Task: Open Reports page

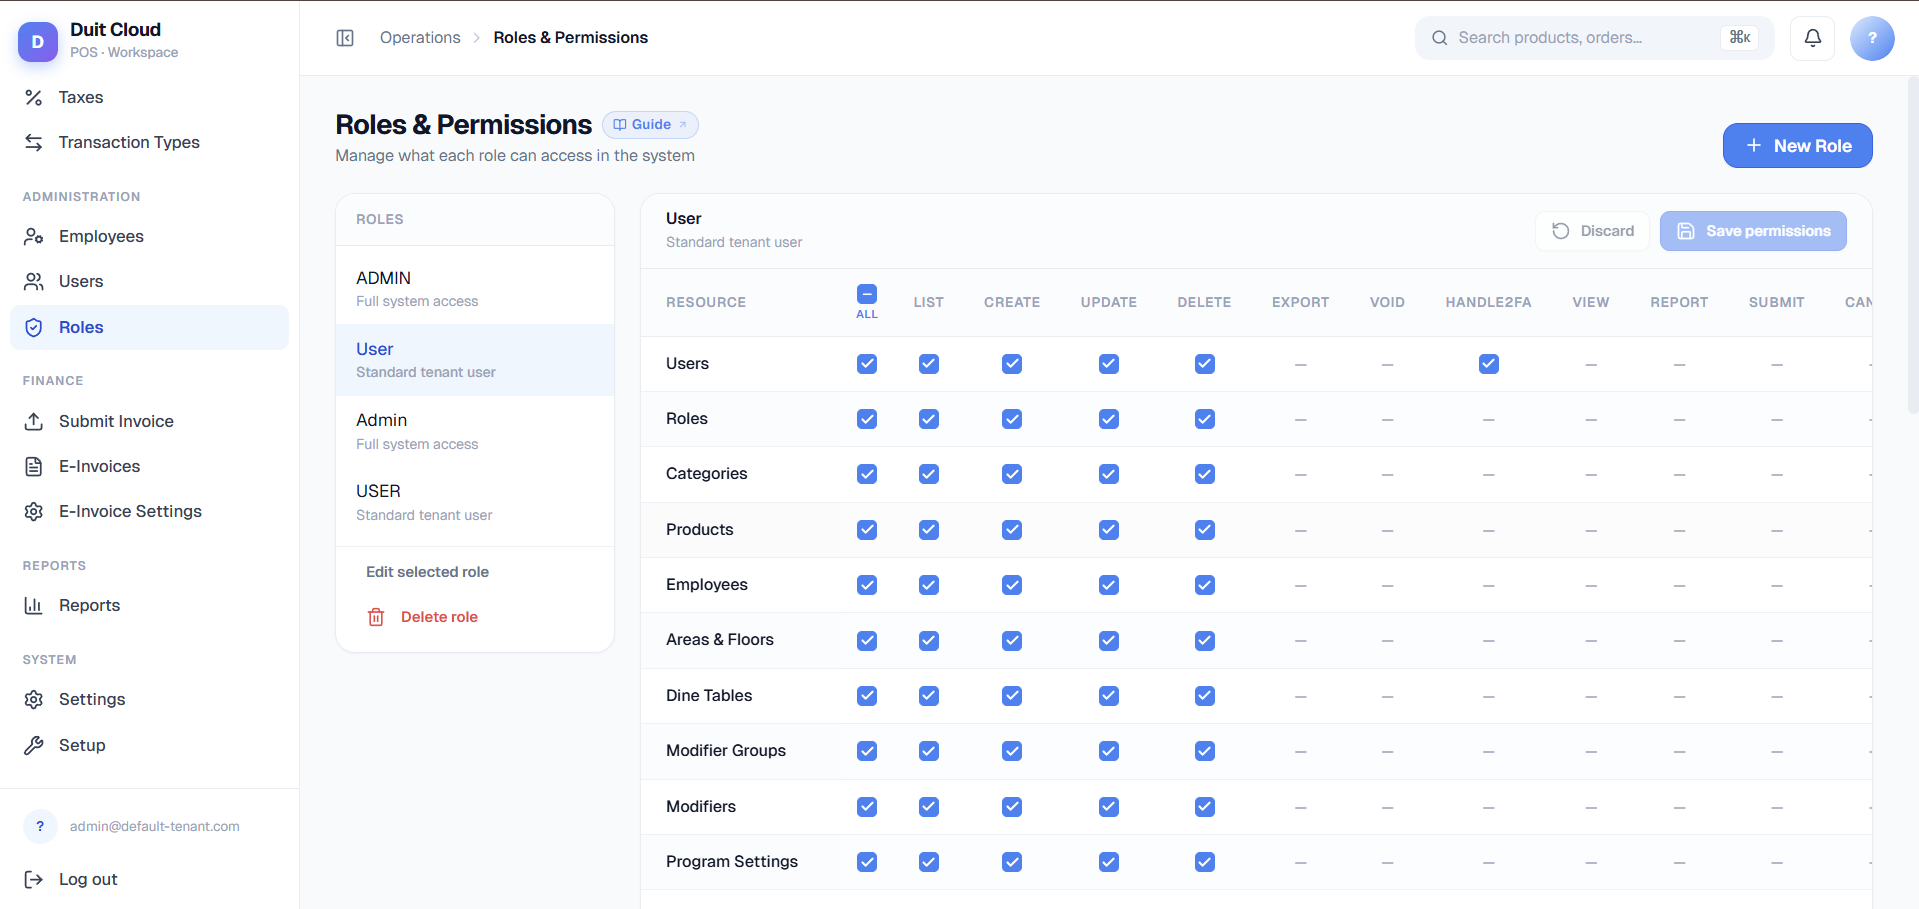Action: [x=149, y=605]
